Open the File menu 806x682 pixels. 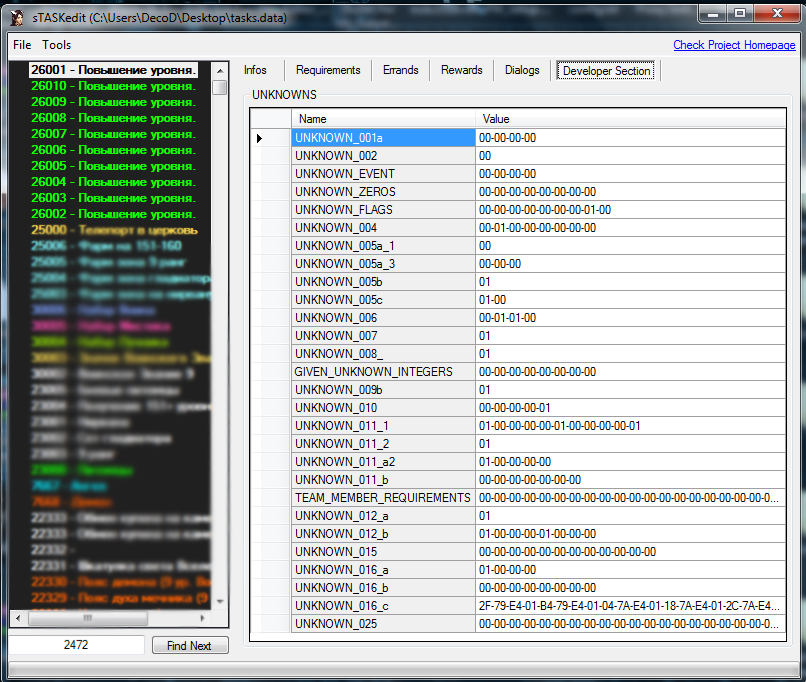tap(22, 45)
